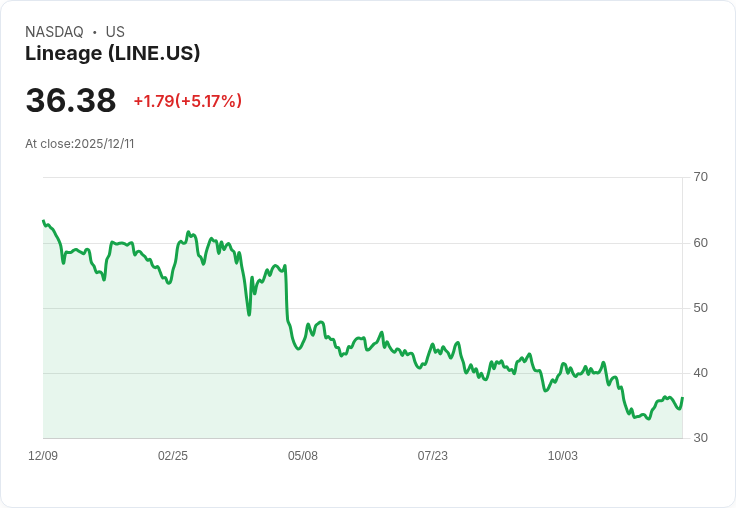
Task: Click the rightmost endpoint of the price line
Action: (x=682, y=399)
